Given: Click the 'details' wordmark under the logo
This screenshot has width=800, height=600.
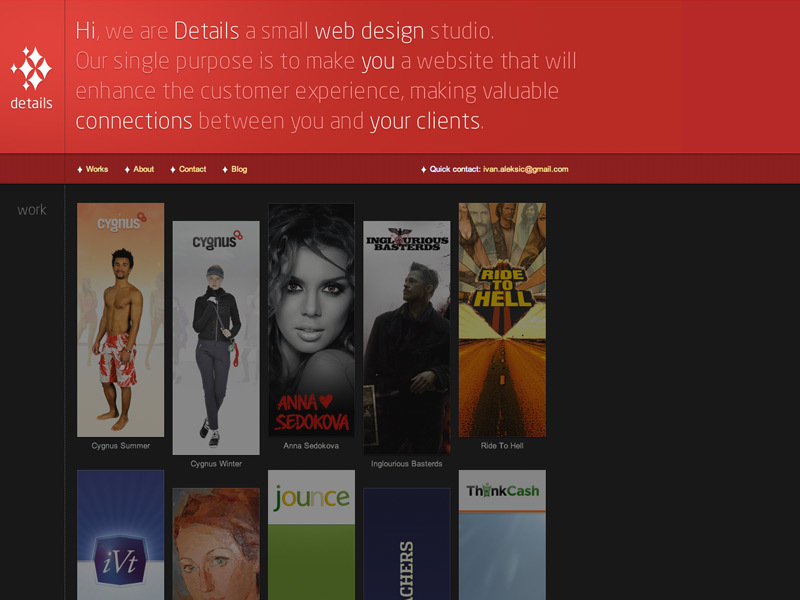Looking at the screenshot, I should point(32,103).
